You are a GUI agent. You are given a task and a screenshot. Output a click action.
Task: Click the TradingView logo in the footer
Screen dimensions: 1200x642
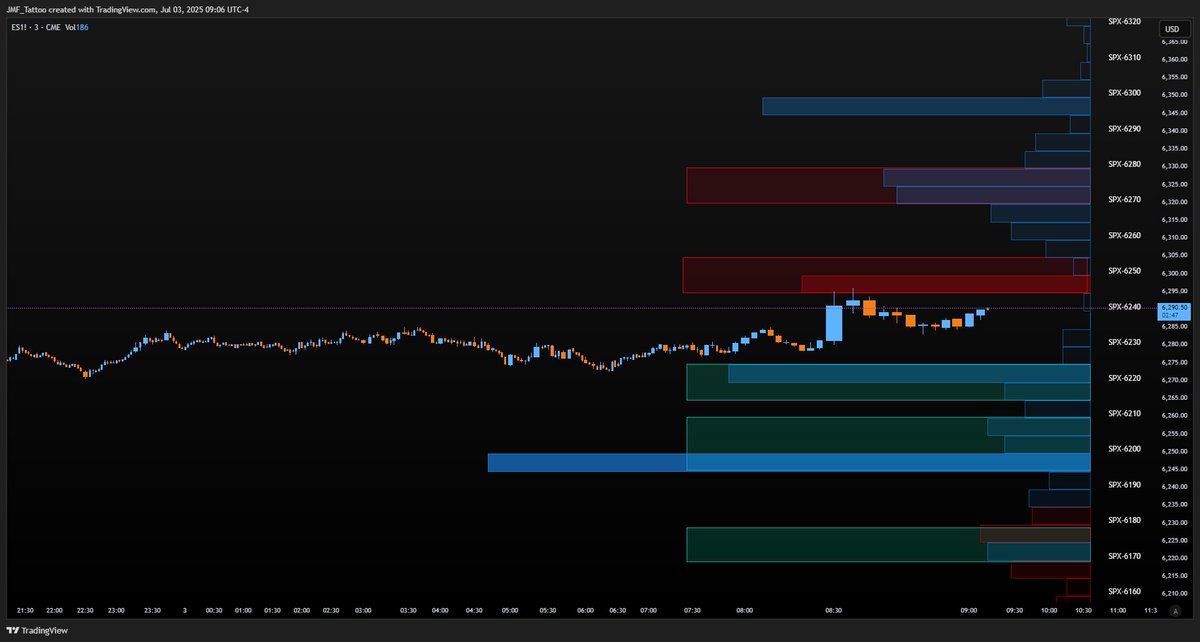pos(38,631)
